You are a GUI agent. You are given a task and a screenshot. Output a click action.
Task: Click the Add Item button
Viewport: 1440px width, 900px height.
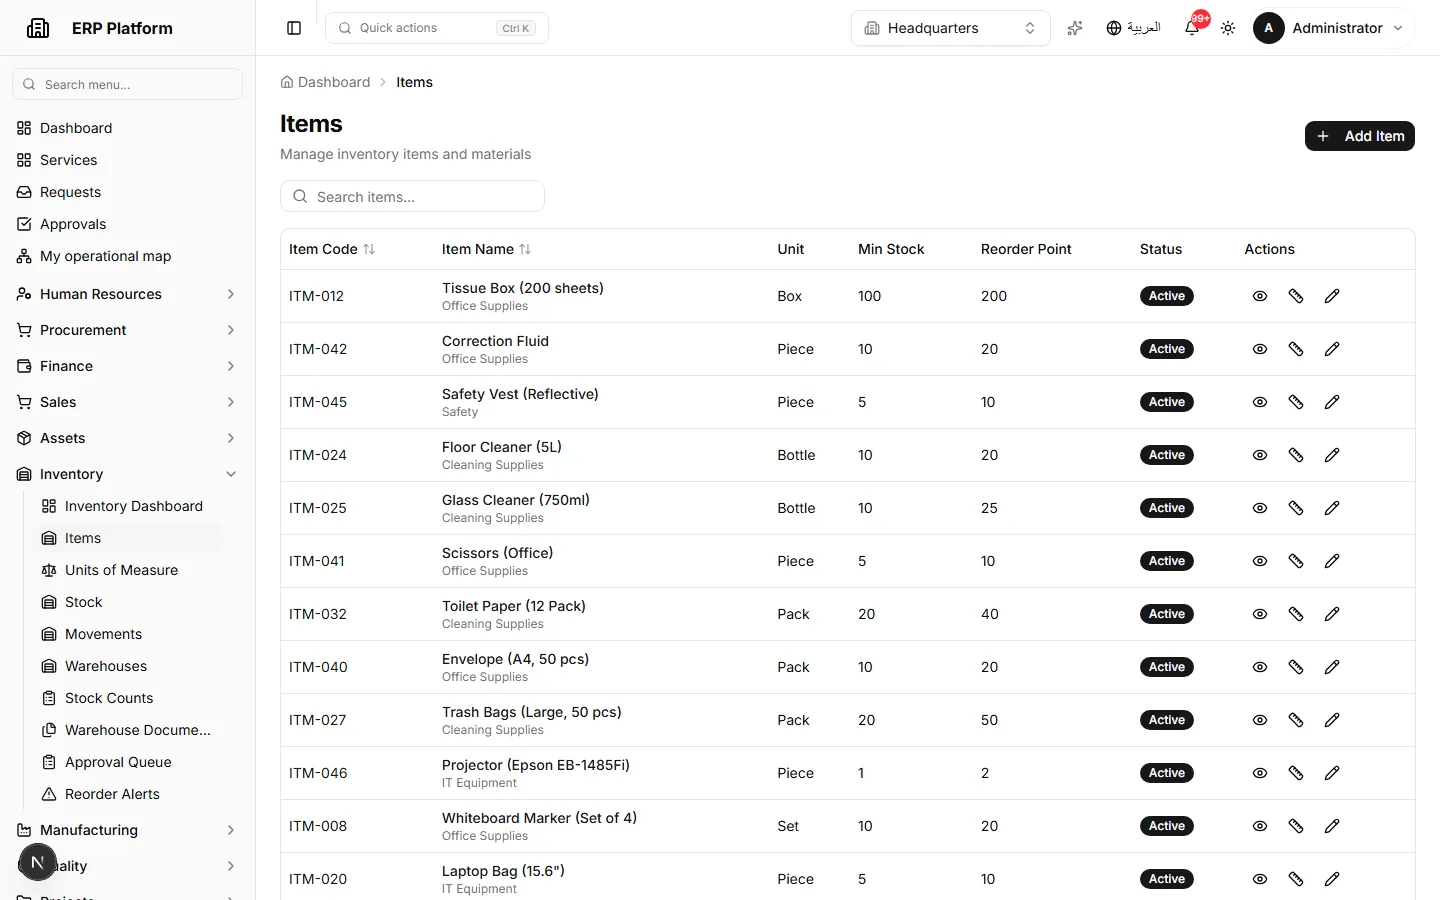tap(1359, 136)
